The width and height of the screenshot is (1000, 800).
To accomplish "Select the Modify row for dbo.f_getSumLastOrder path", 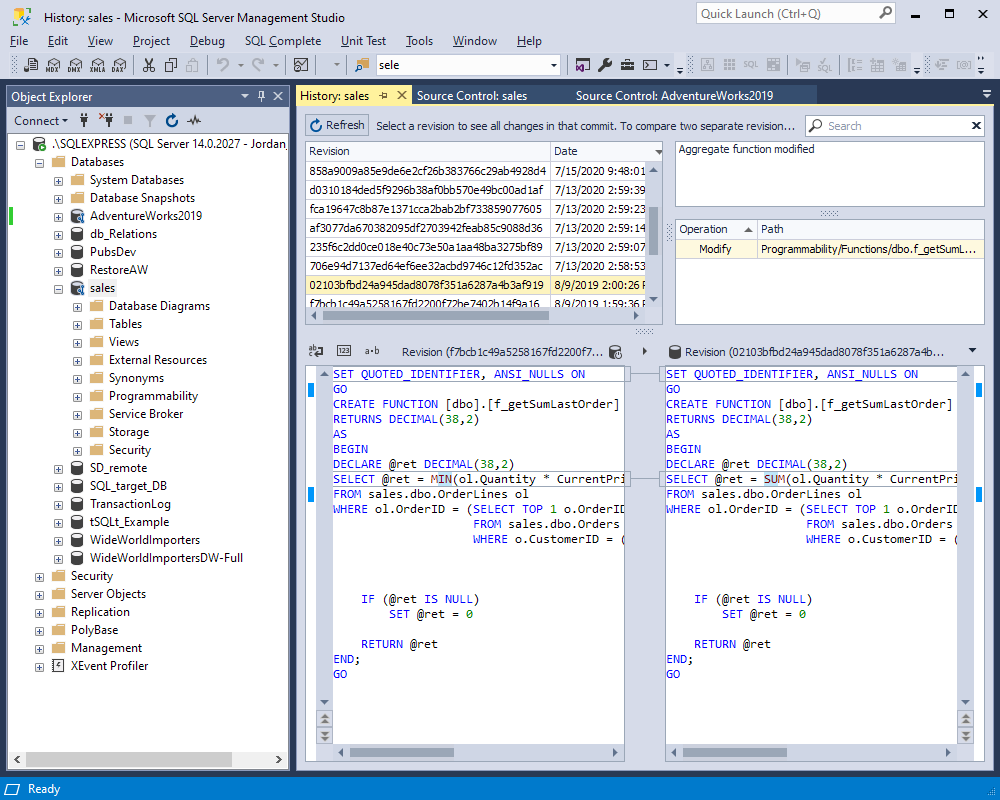I will (x=830, y=249).
